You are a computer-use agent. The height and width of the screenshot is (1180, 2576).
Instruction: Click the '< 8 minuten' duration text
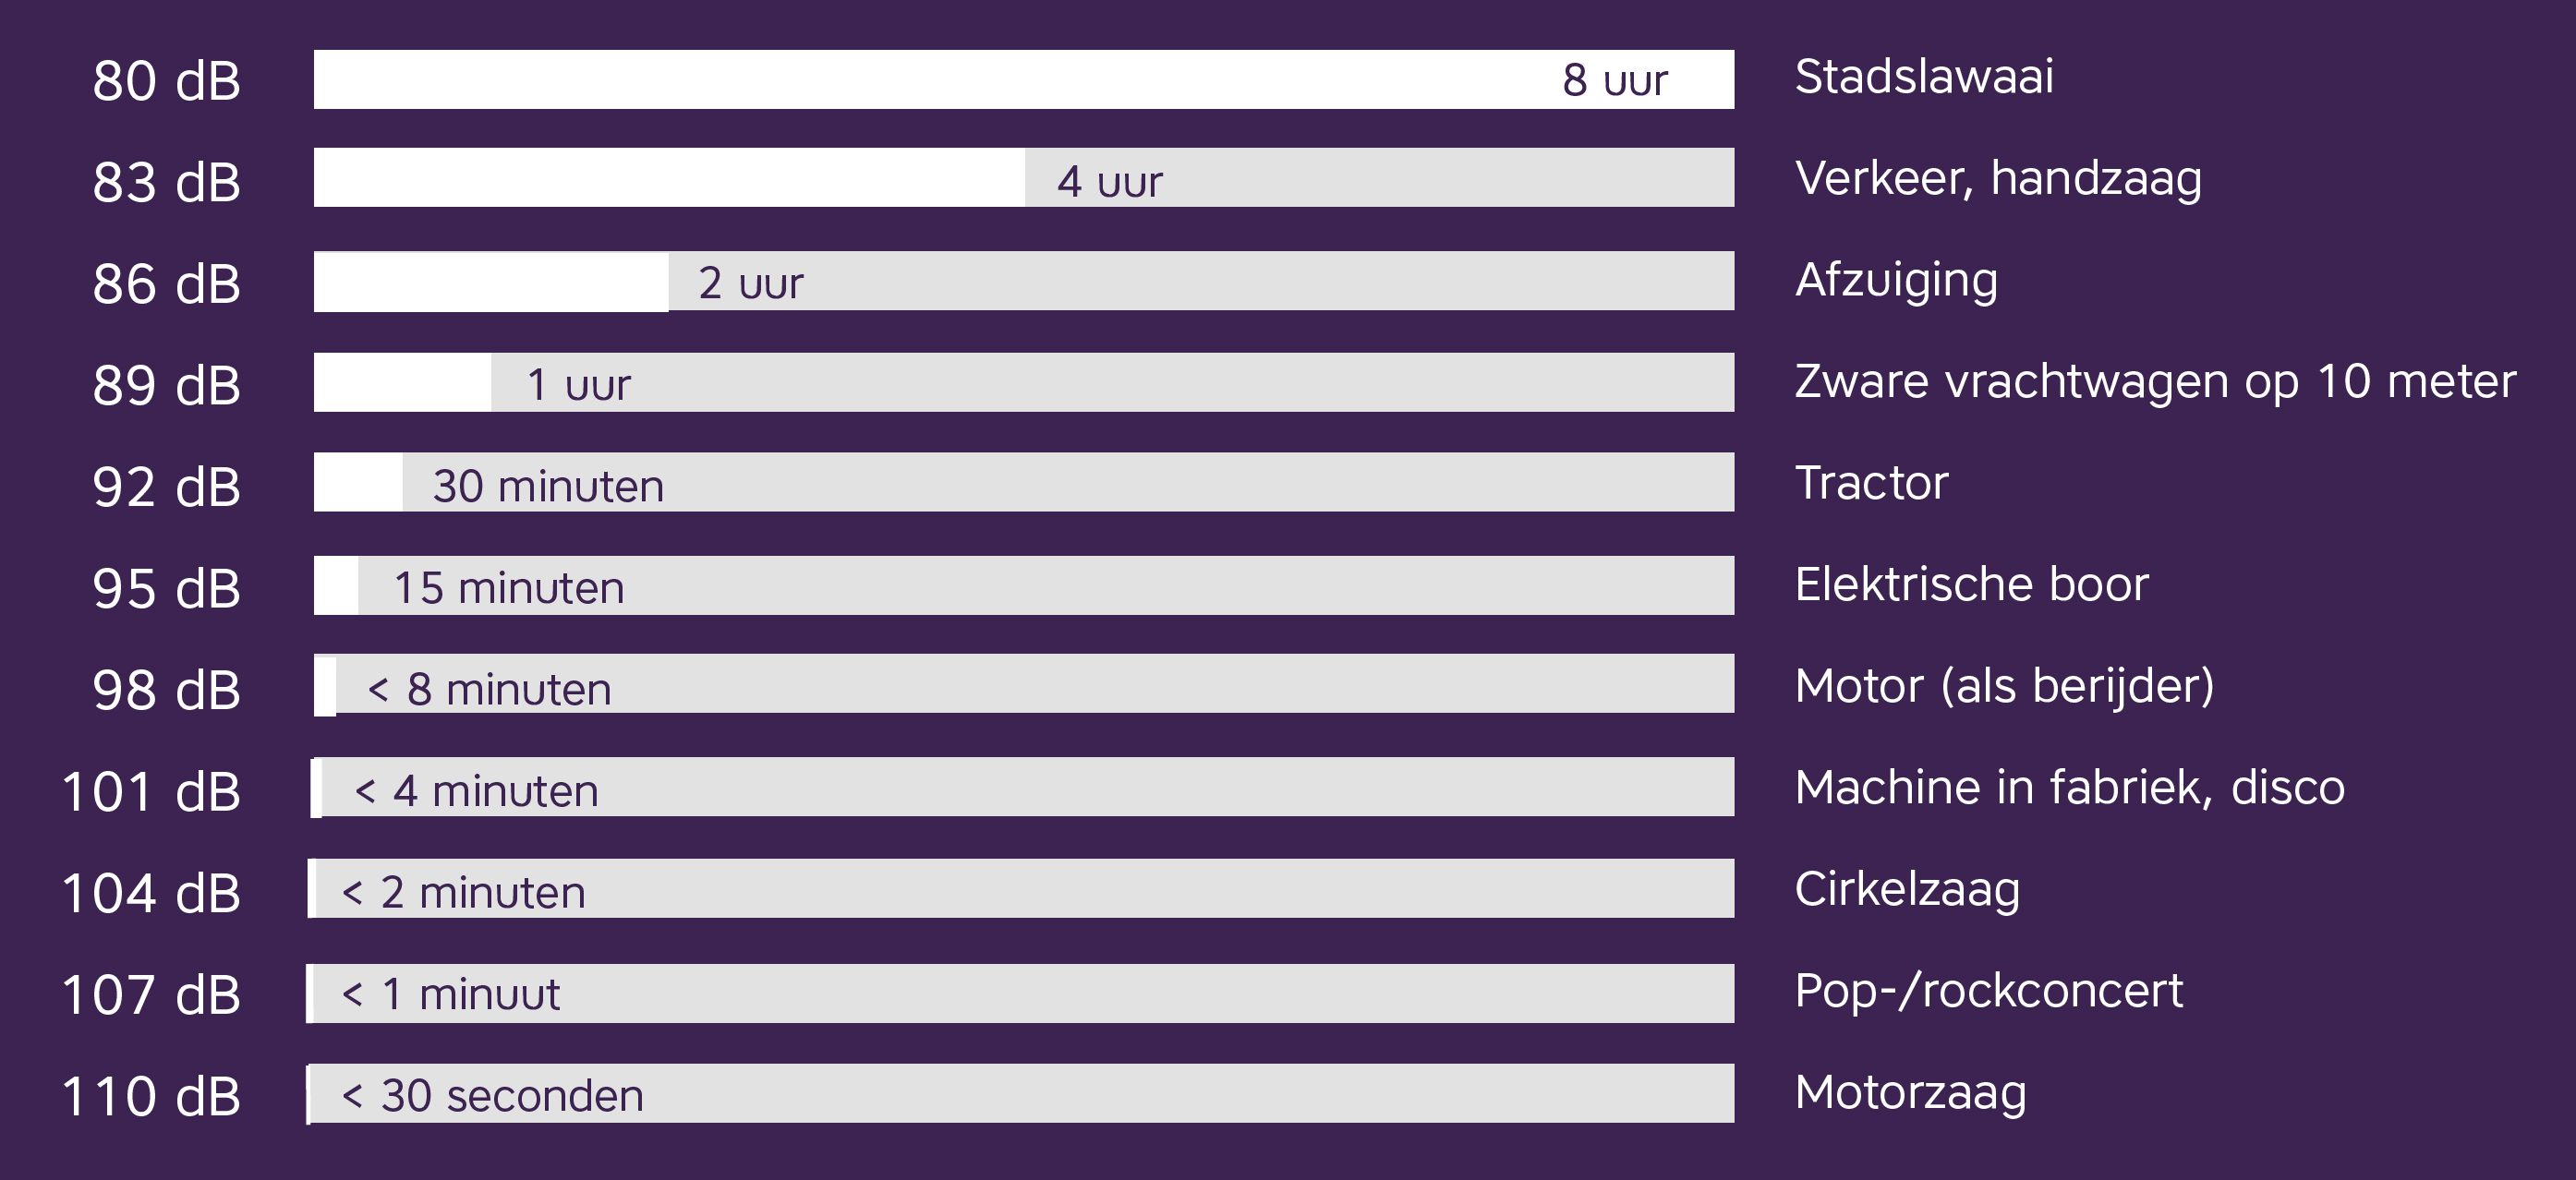pyautogui.click(x=489, y=689)
